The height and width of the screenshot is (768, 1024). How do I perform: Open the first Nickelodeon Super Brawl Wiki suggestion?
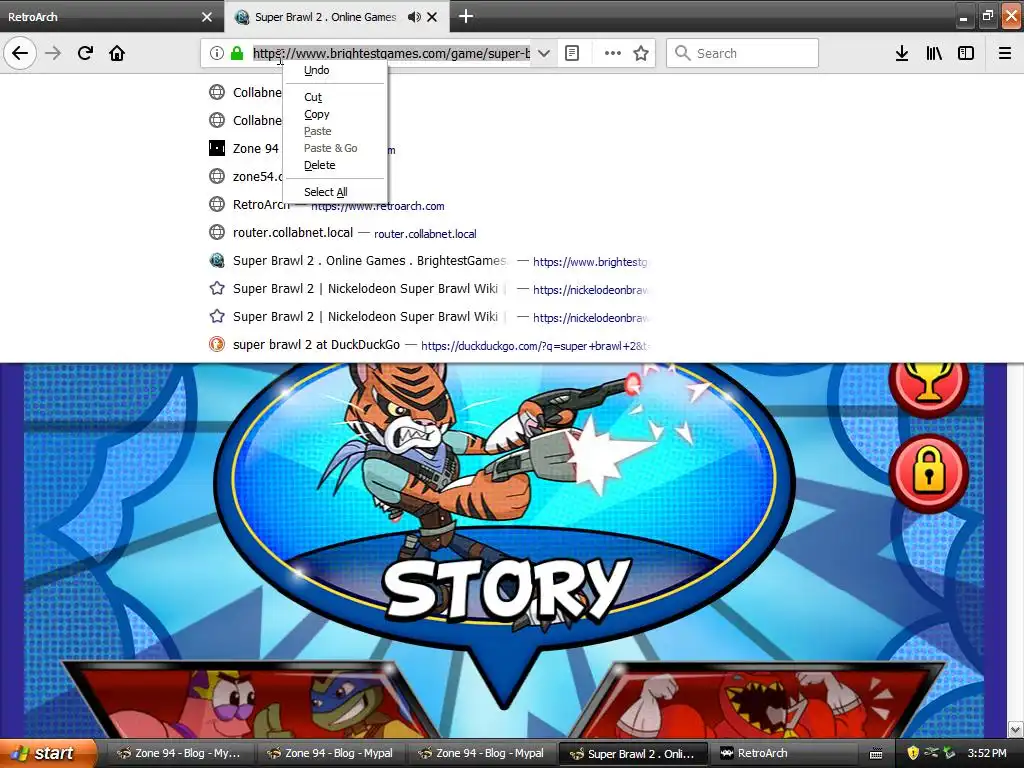428,289
